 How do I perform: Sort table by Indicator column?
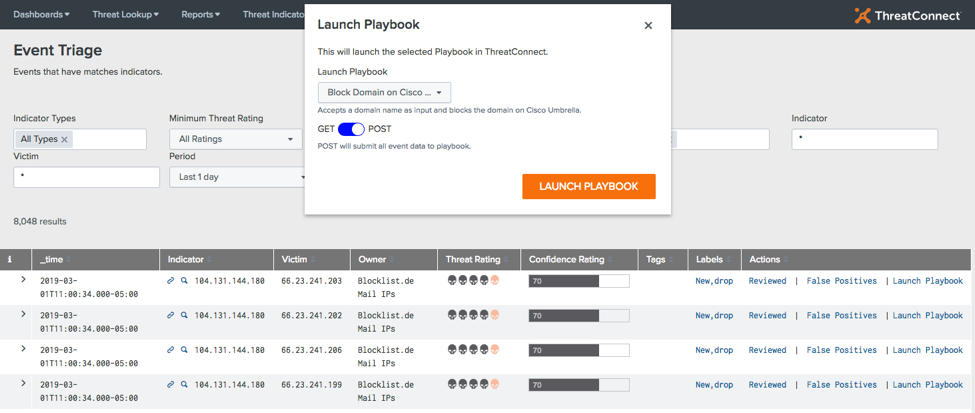[x=190, y=259]
